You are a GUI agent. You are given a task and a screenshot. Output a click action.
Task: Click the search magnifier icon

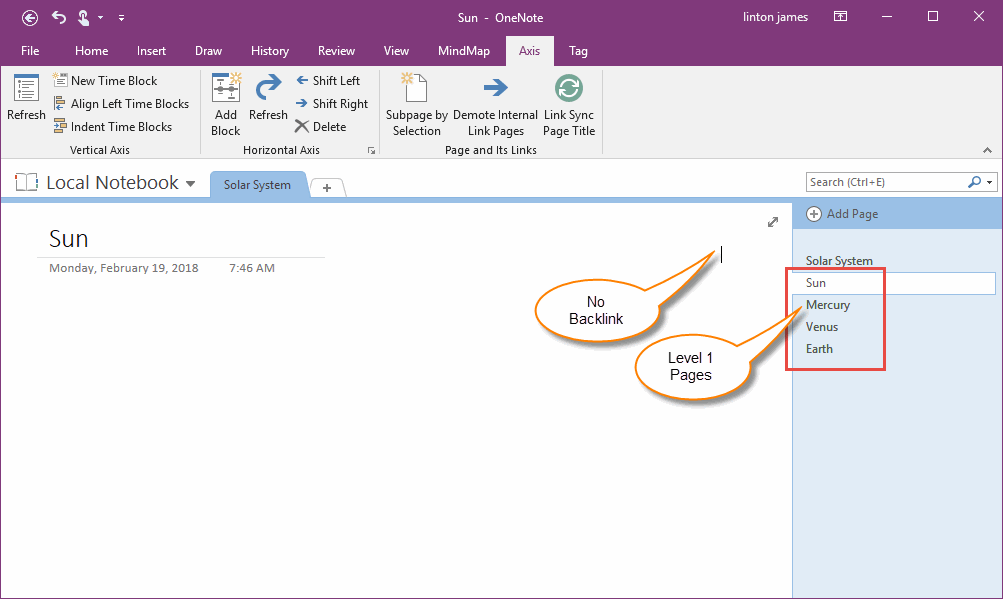pos(974,182)
